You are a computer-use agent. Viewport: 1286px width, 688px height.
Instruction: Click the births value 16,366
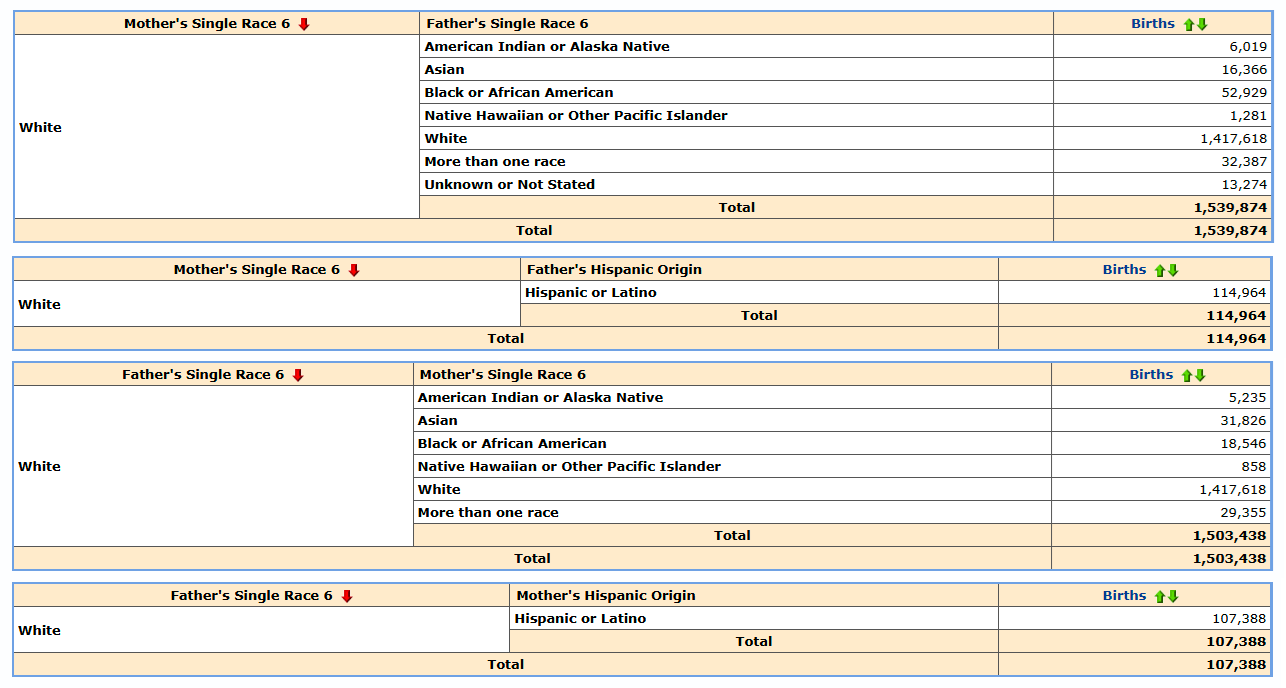[1244, 69]
